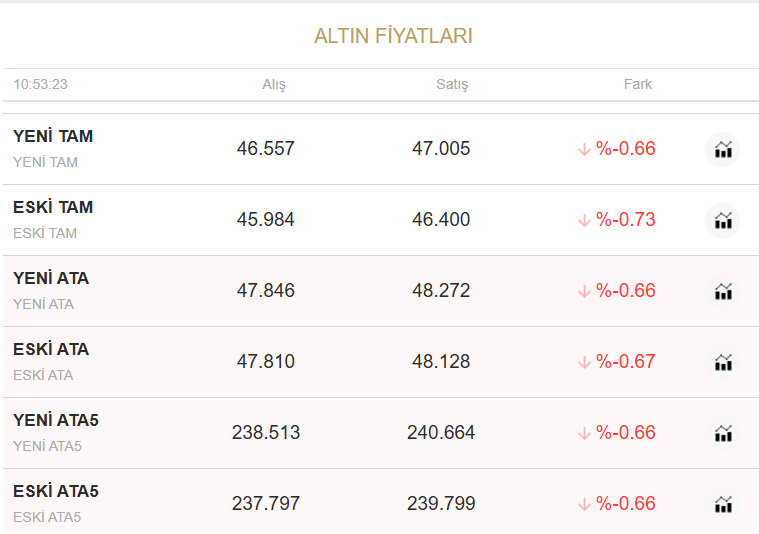Open chart icon for ESKİ TAM
The image size is (759, 534).
(x=723, y=220)
